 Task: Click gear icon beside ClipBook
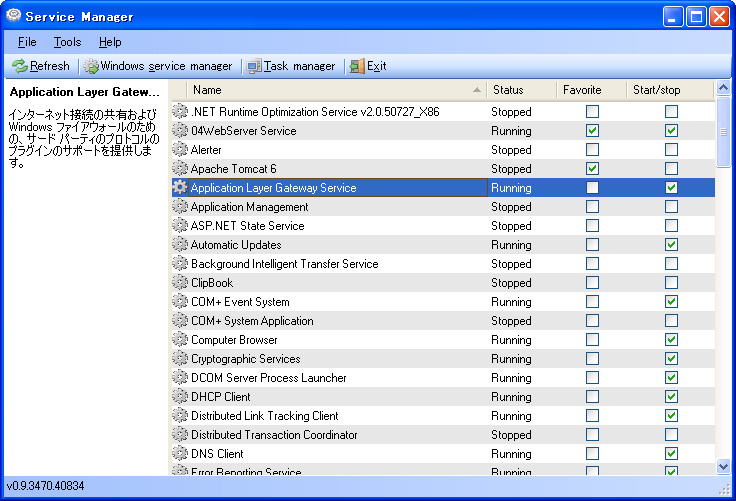coord(180,282)
